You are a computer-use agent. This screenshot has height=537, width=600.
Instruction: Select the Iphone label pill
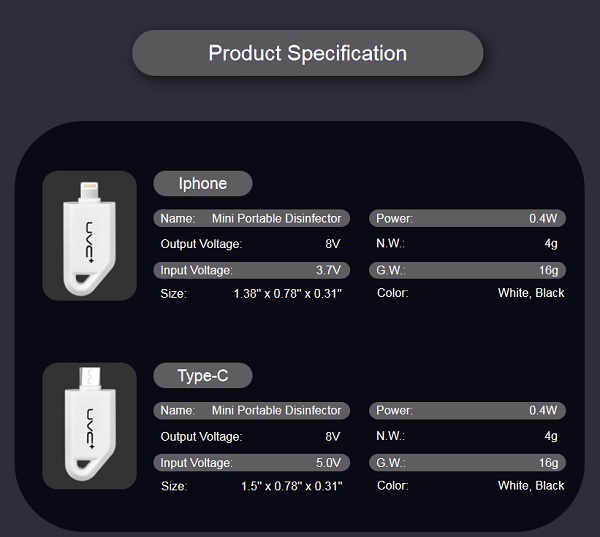pos(203,183)
